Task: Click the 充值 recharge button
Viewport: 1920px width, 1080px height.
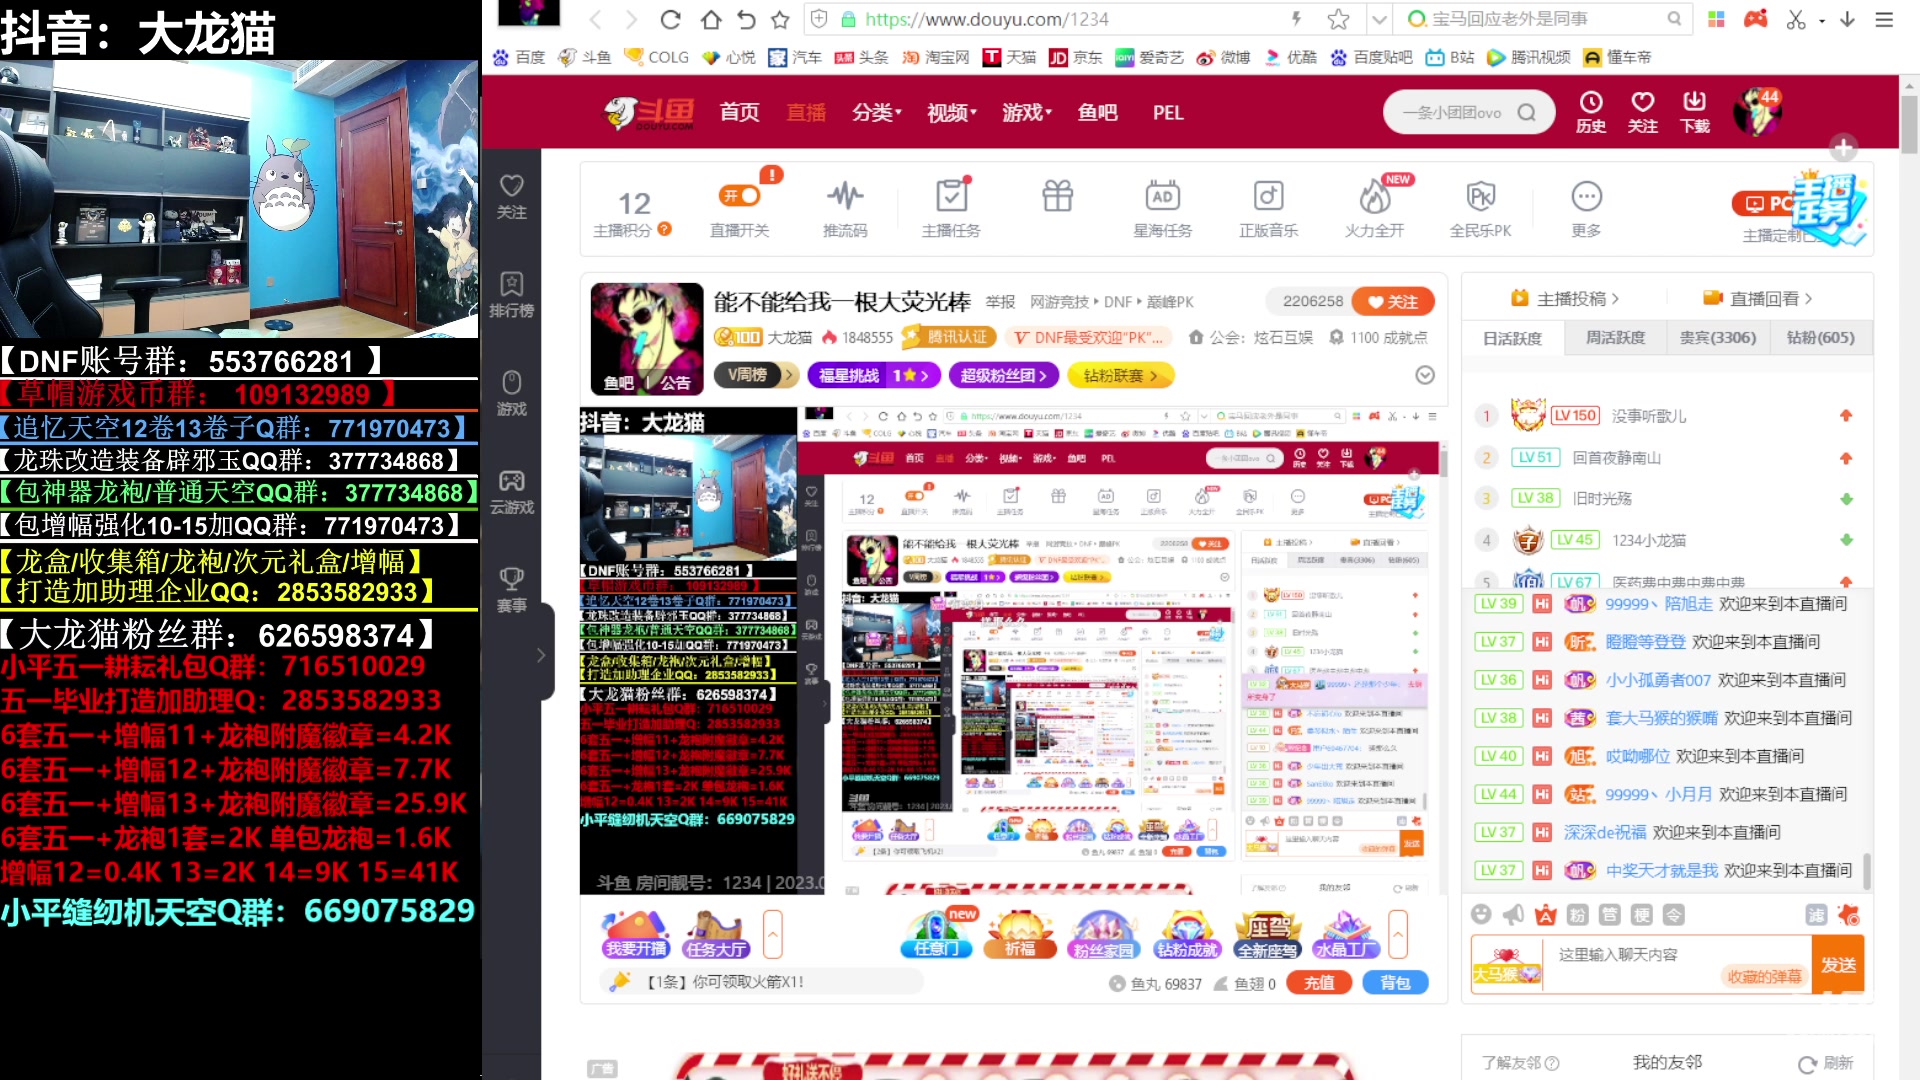Action: point(1318,983)
